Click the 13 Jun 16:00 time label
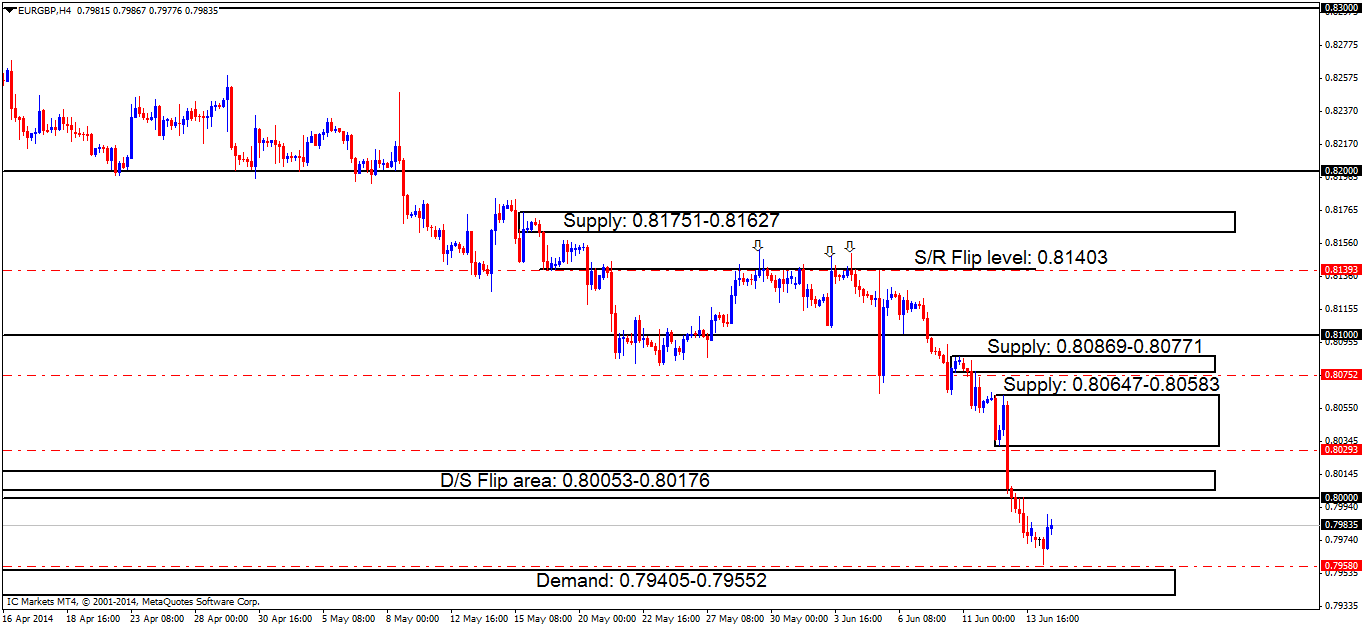The height and width of the screenshot is (627, 1362). click(1055, 619)
